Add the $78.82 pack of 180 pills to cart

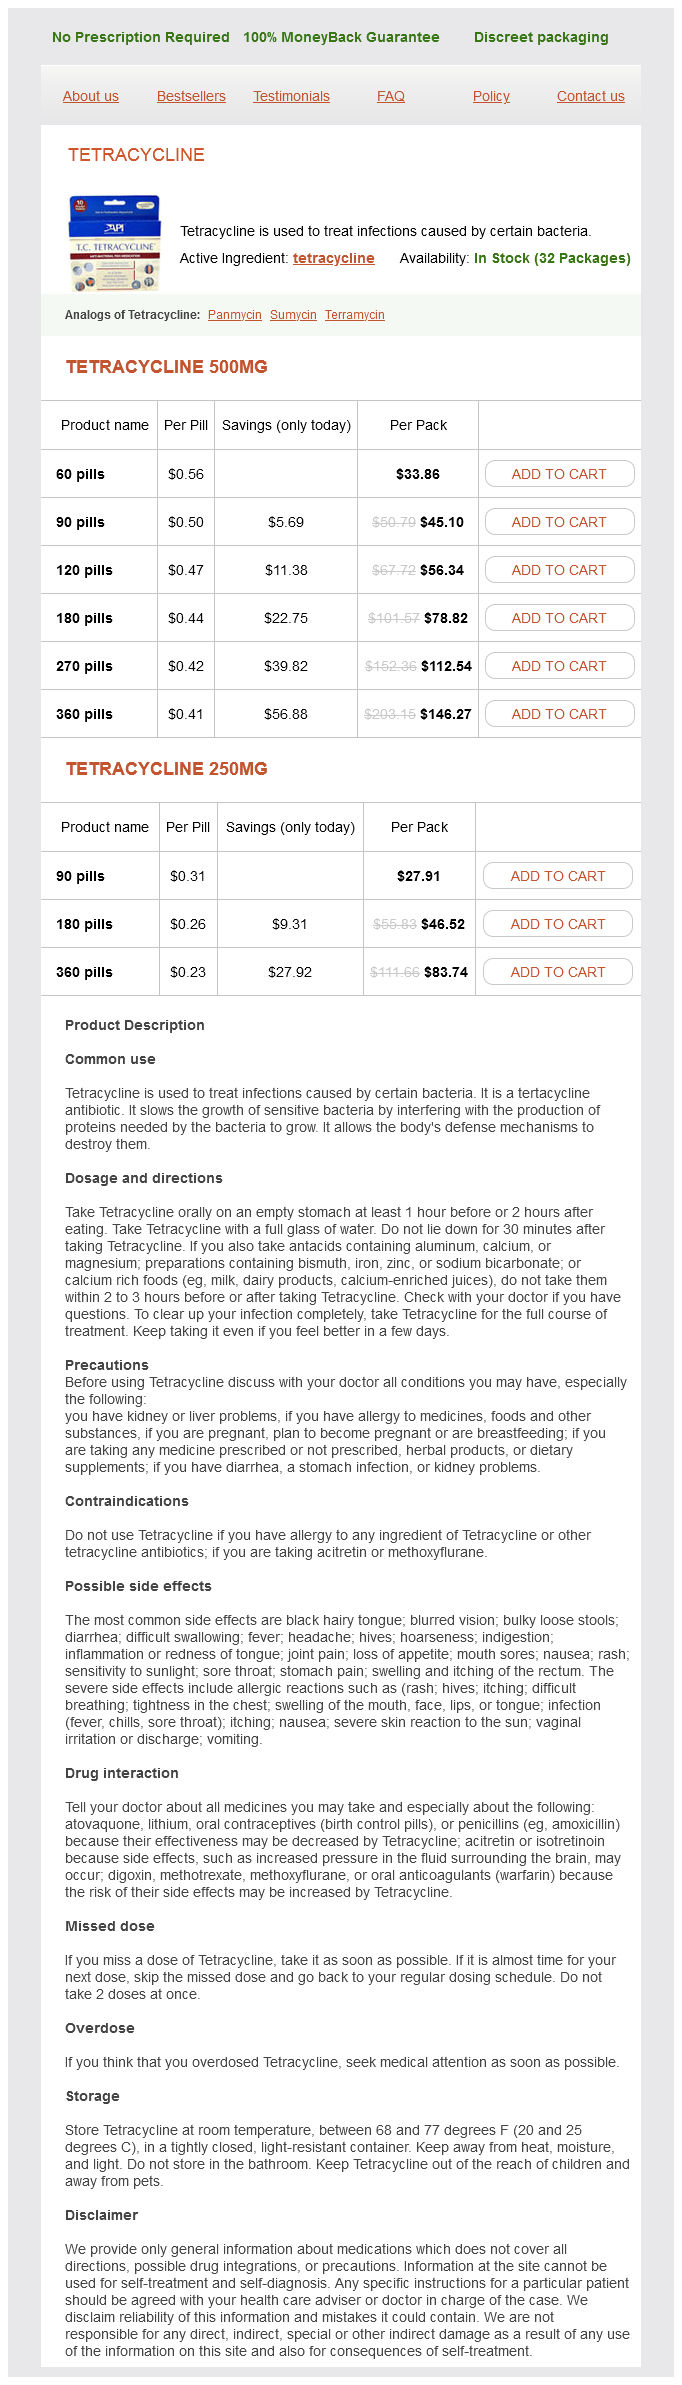coord(559,618)
